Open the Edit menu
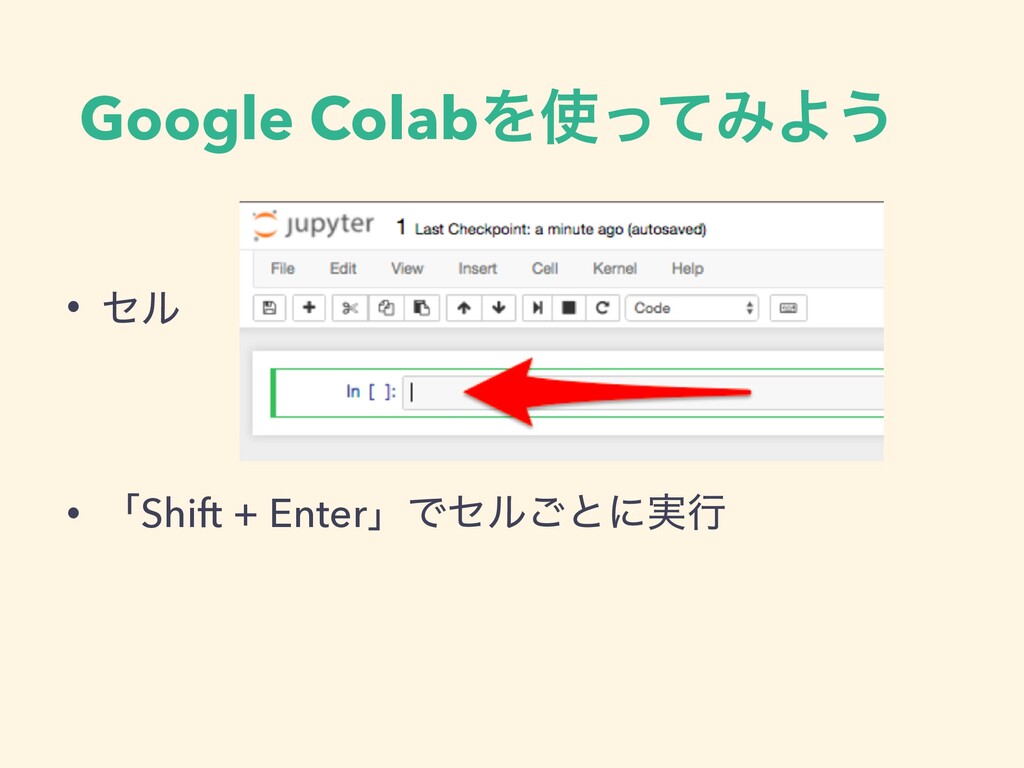This screenshot has width=1024, height=768. 343,268
